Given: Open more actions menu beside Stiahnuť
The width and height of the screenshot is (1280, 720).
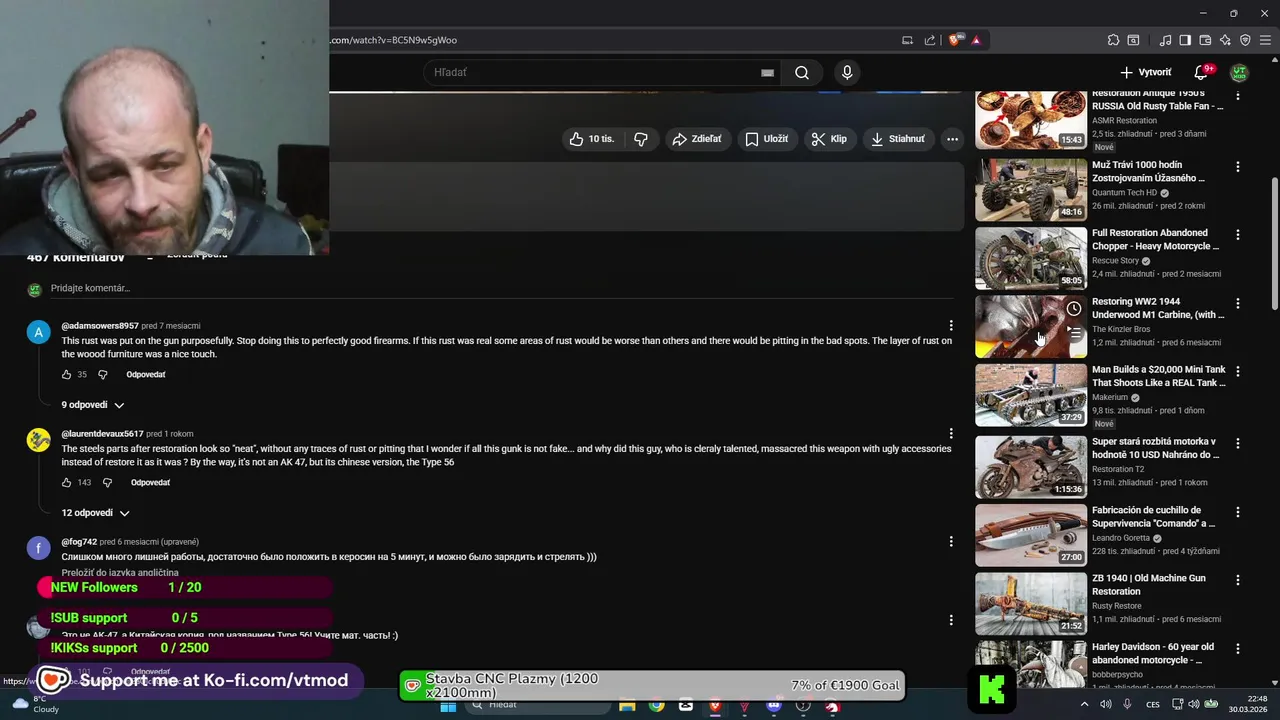Looking at the screenshot, I should (x=952, y=139).
